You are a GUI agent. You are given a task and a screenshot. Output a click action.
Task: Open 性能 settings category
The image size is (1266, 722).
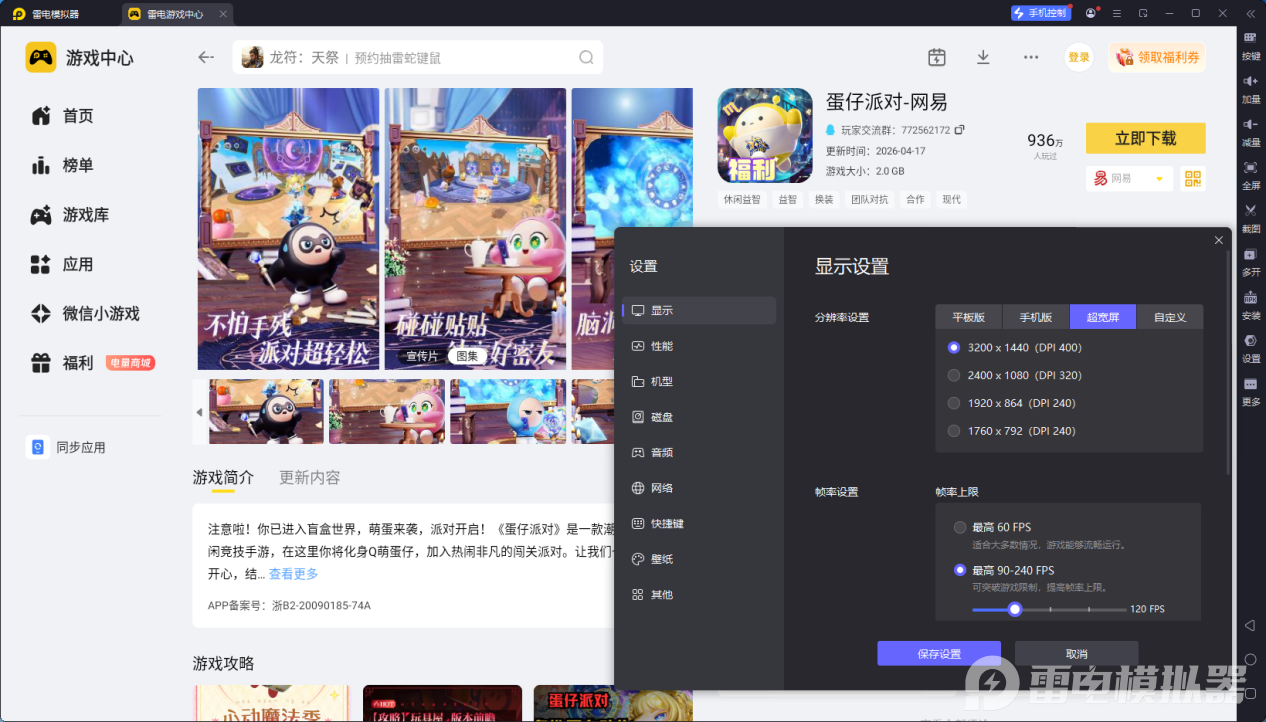coord(699,346)
